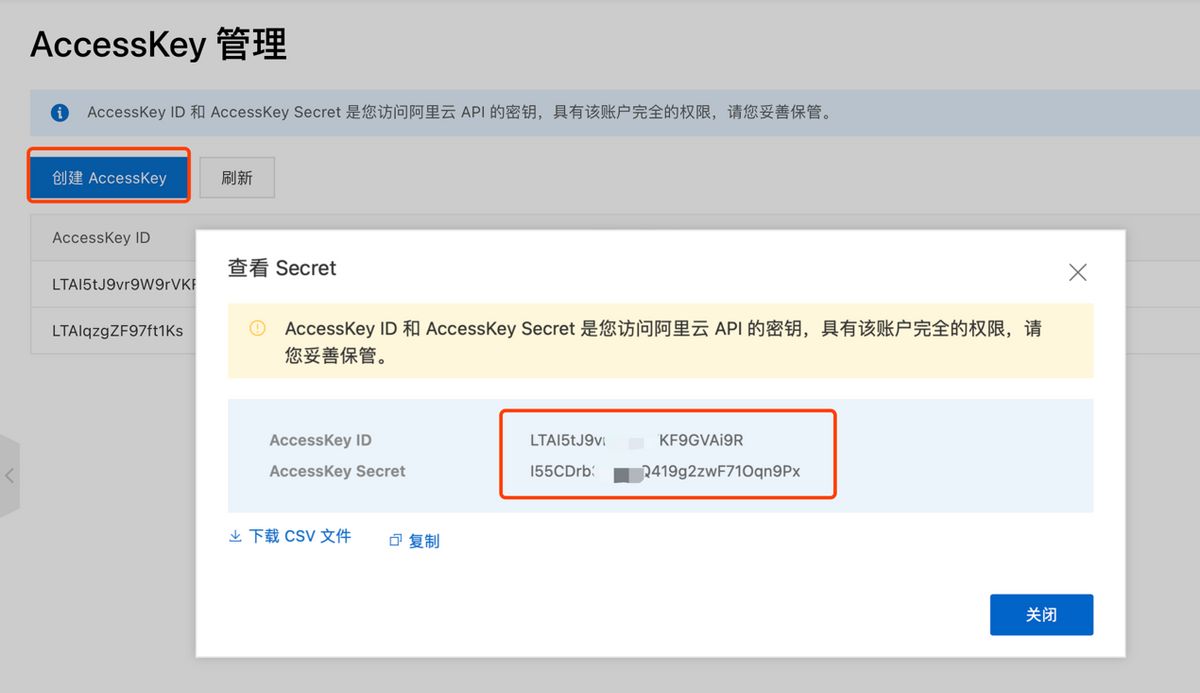Click the blue info icon in the top banner
Viewport: 1200px width, 693px height.
pos(60,112)
